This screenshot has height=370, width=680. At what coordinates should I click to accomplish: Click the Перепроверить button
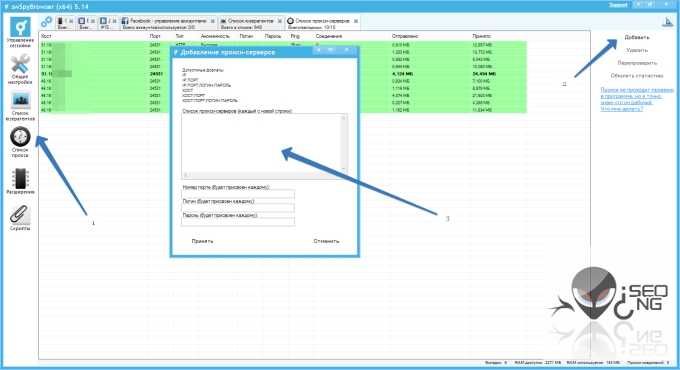[637, 63]
